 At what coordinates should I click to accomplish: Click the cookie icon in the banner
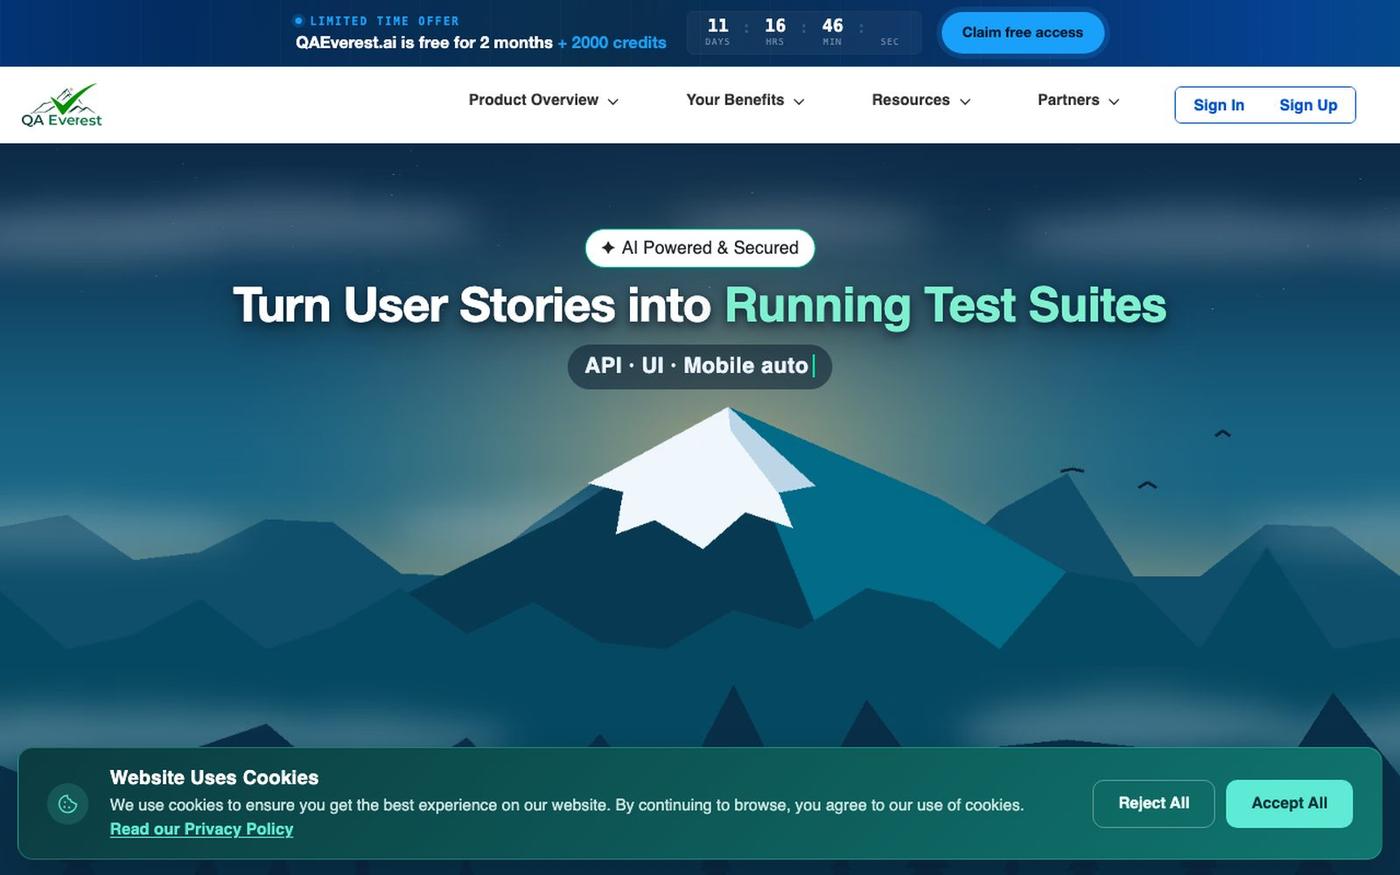tap(68, 803)
